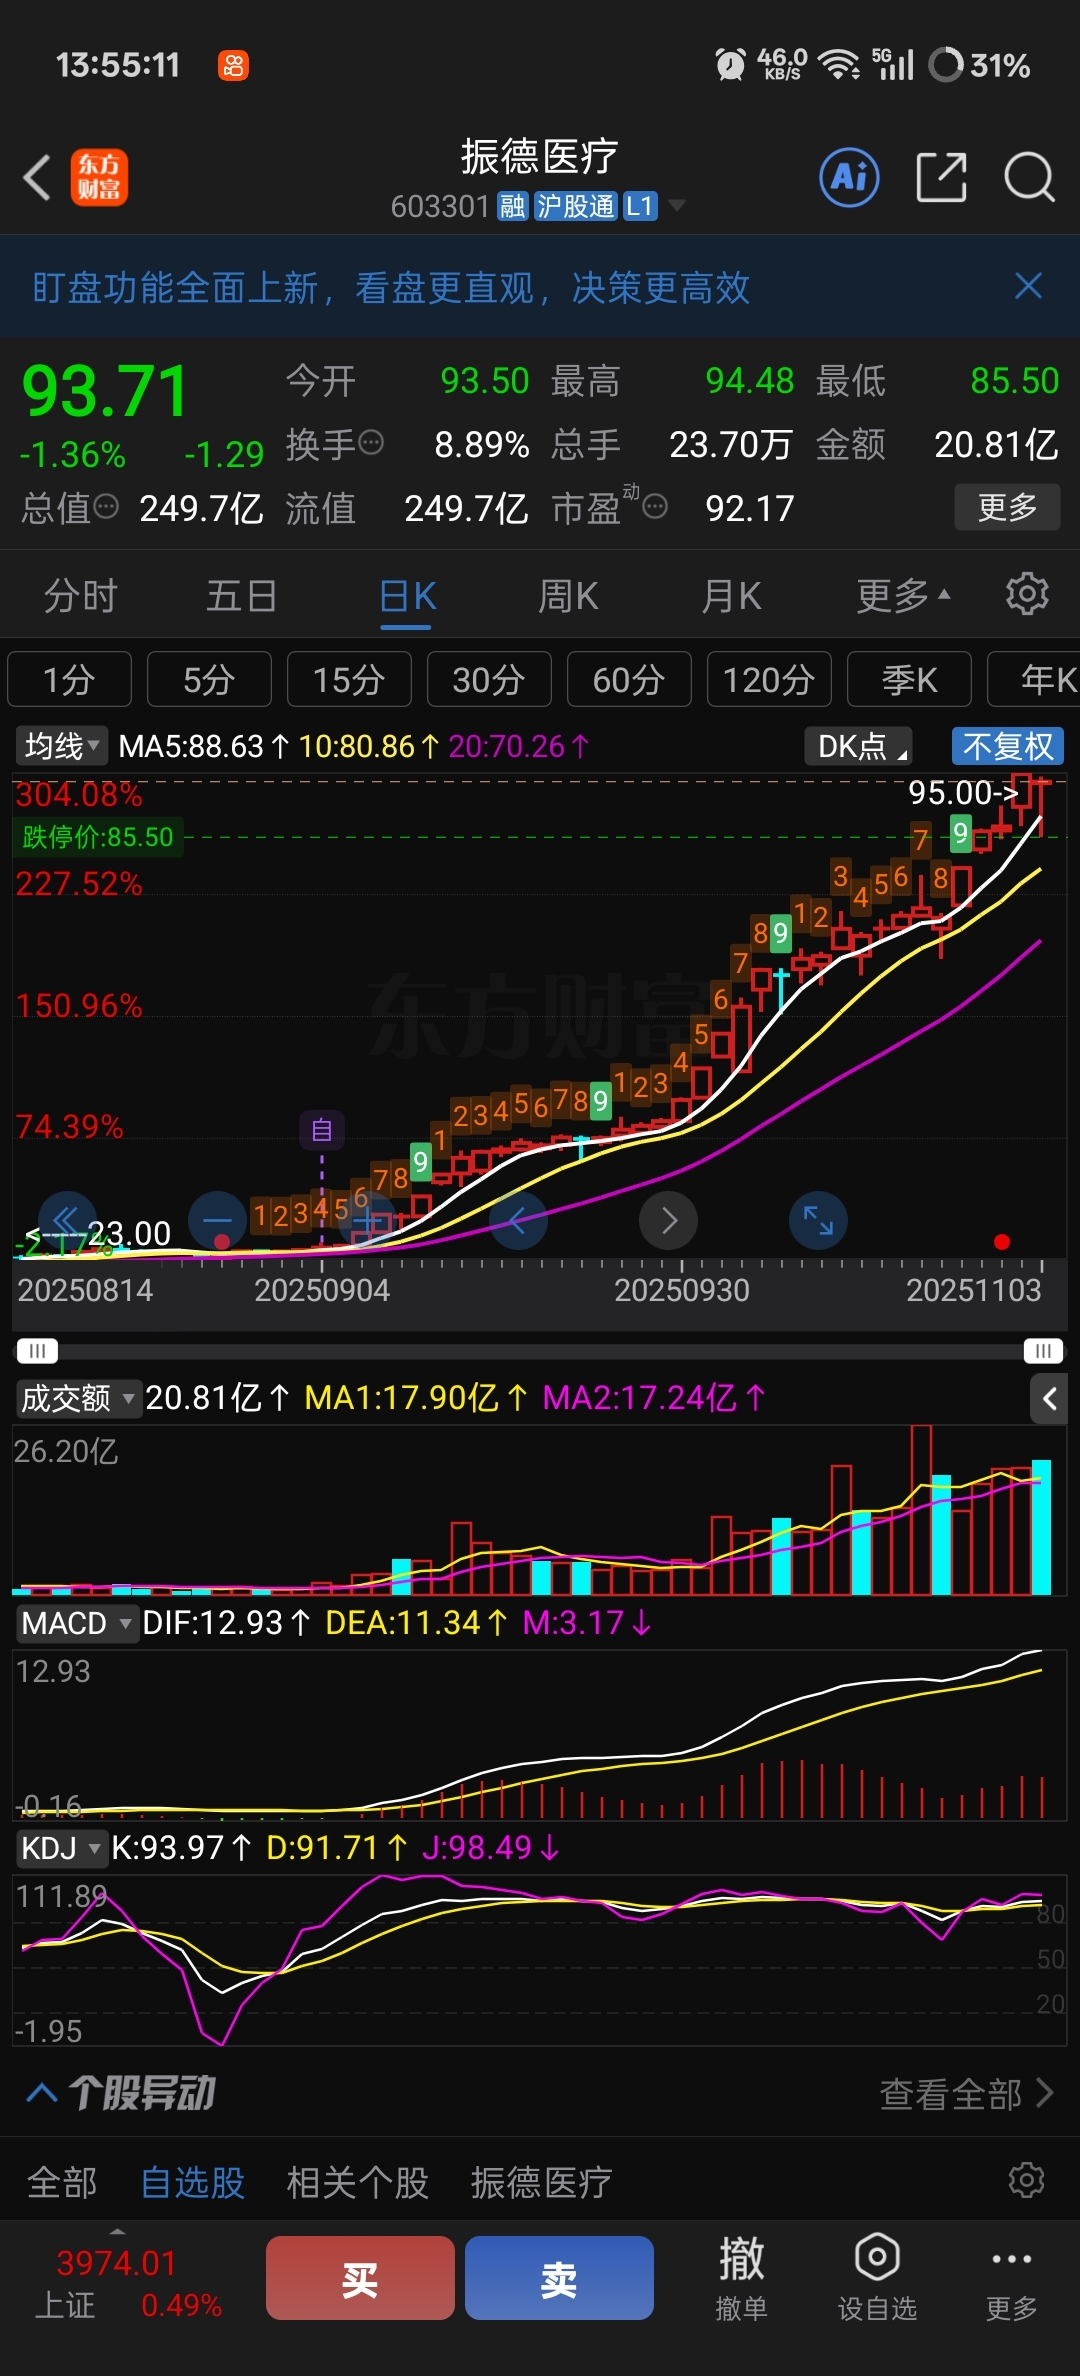
Task: Jump to earliest data double-arrow button
Action: coord(67,1220)
